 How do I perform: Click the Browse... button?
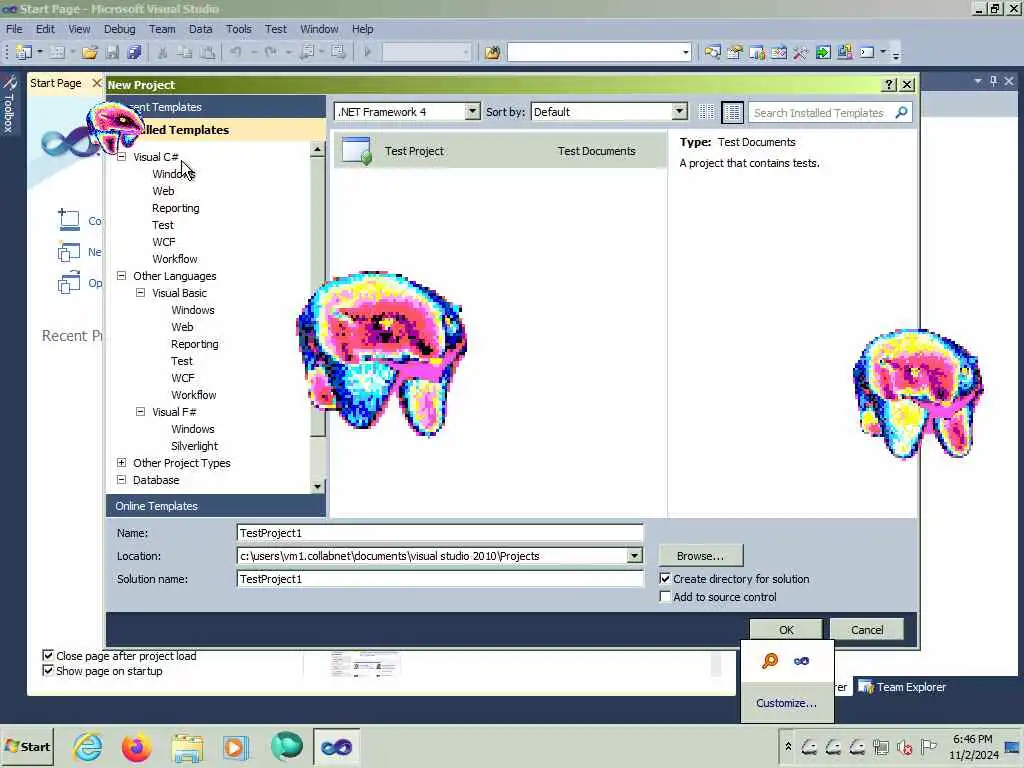point(700,556)
